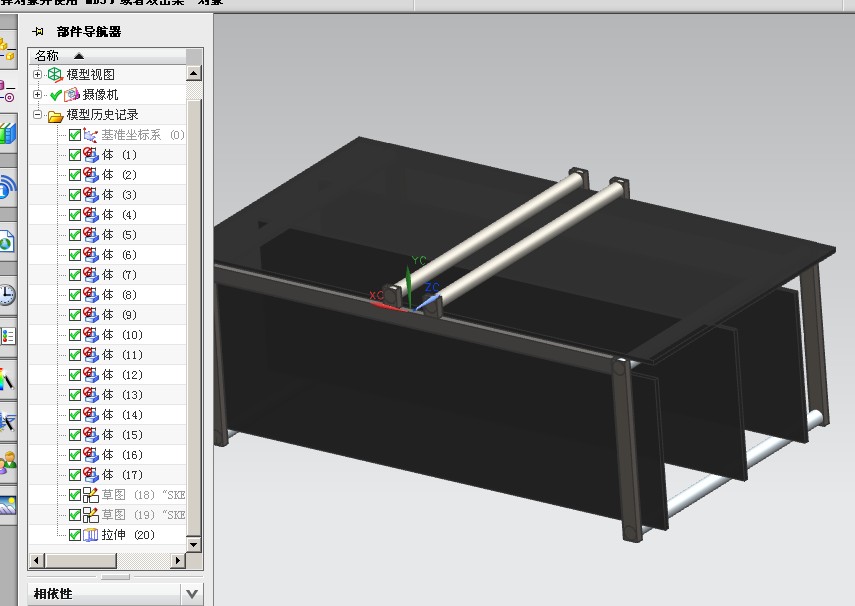Click the horizontal scrollbar right arrow

point(177,560)
